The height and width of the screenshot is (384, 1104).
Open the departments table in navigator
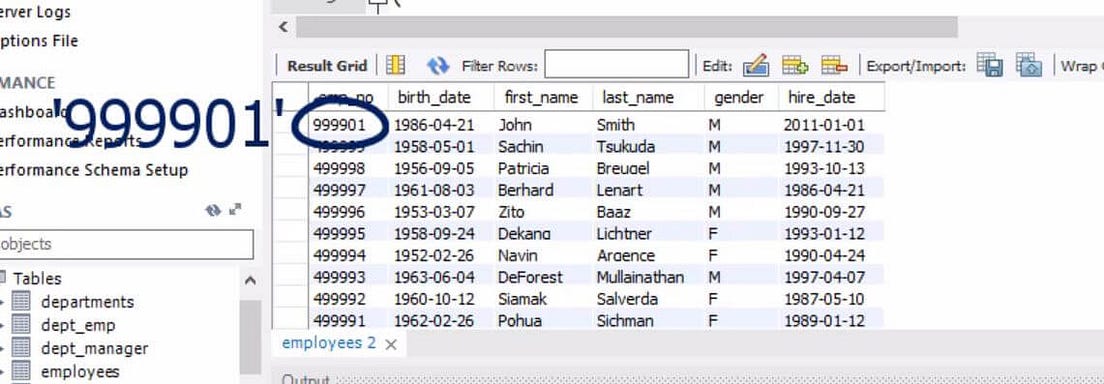tap(87, 302)
